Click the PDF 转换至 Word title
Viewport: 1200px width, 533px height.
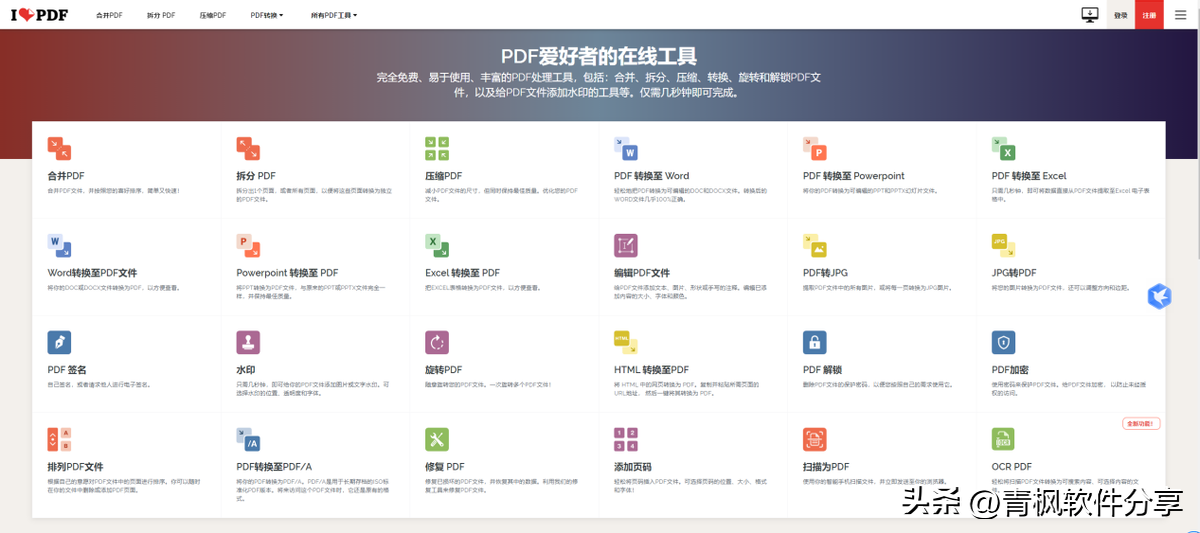point(651,176)
